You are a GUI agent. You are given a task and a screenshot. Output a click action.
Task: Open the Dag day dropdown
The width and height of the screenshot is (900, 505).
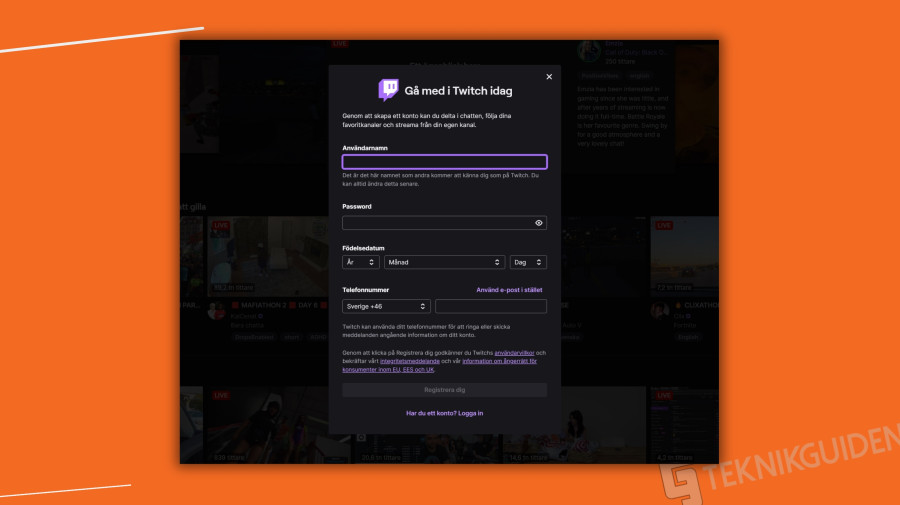528,262
